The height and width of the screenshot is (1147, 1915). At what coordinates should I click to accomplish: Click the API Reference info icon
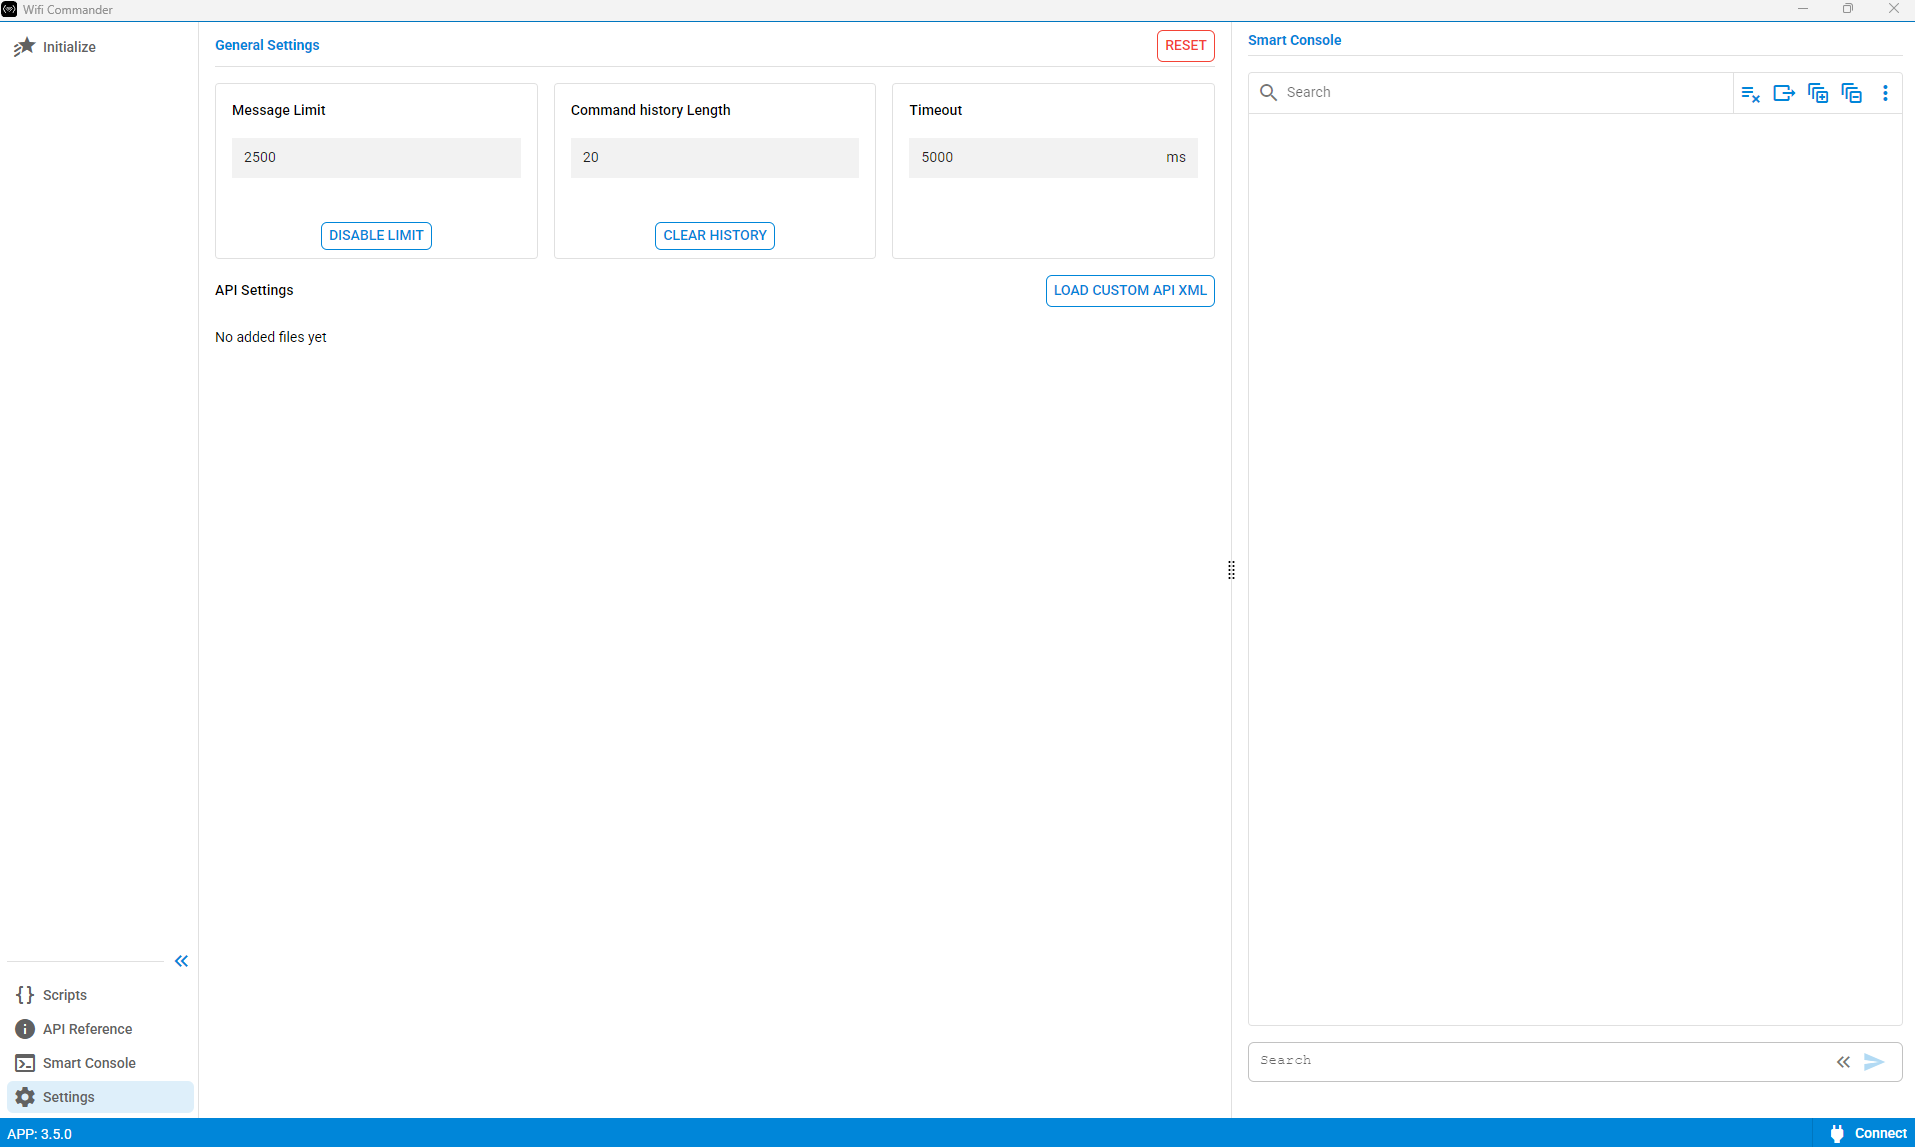(25, 1029)
